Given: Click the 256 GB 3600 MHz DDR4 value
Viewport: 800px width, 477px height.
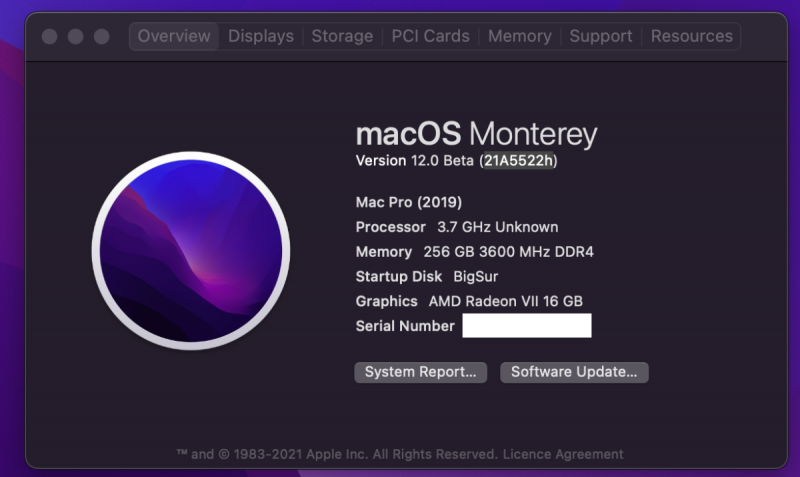Looking at the screenshot, I should click(x=508, y=252).
